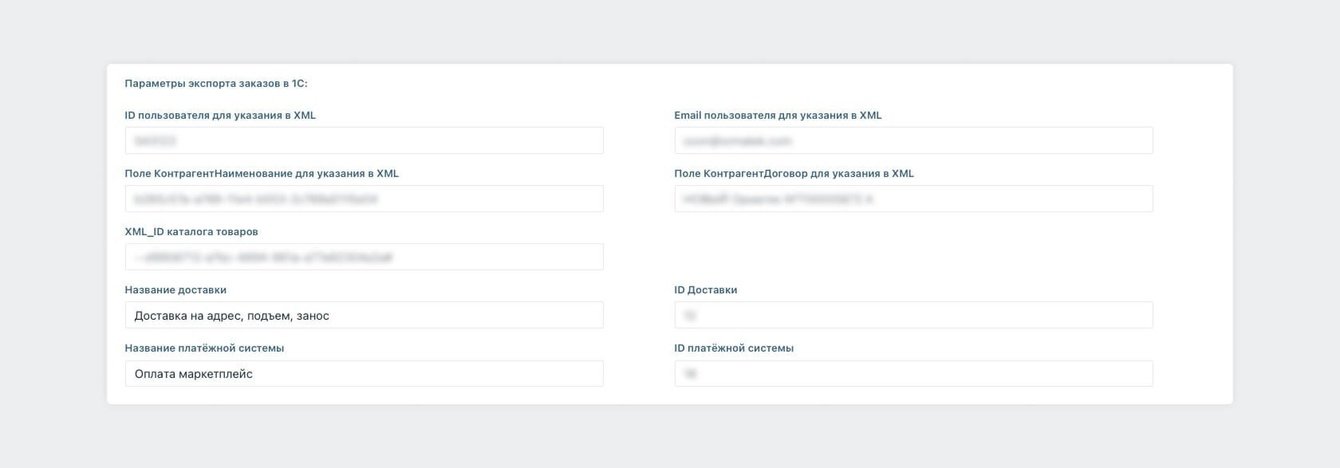Image resolution: width=1340 pixels, height=468 pixels.
Task: Click the 'ID Доставки' label text
Action: pos(705,290)
